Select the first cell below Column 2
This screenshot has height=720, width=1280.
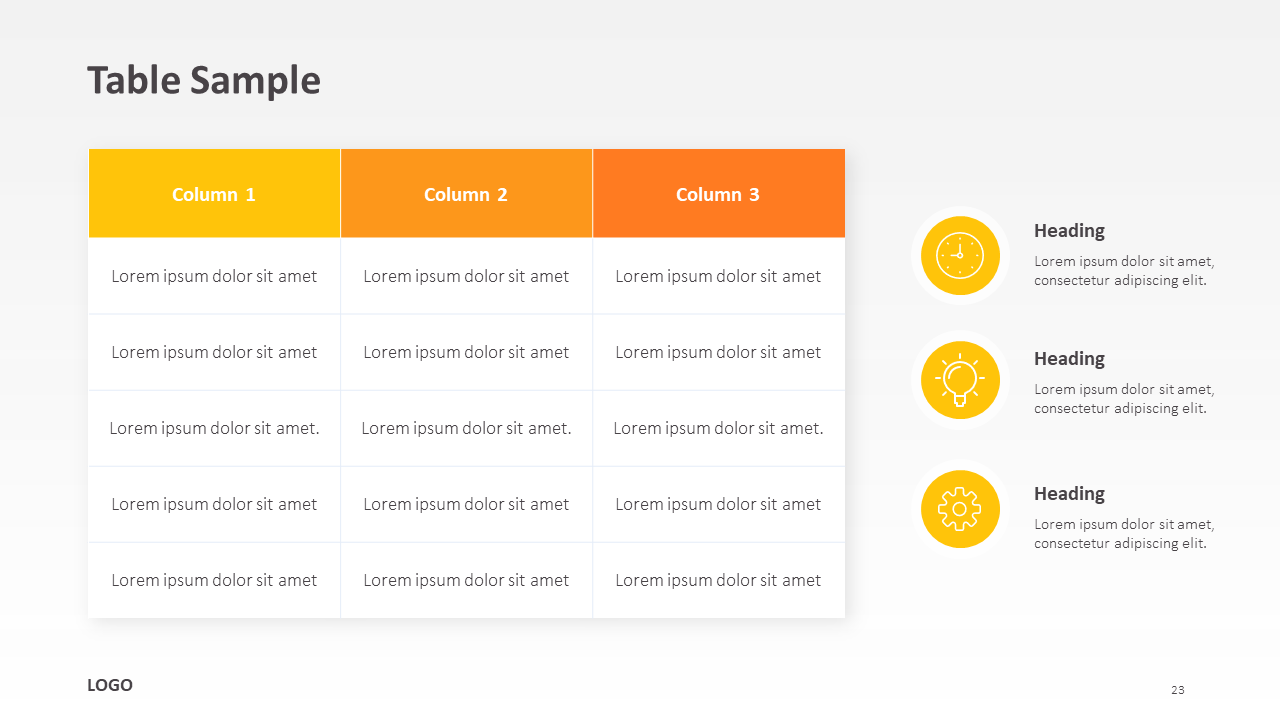[466, 276]
